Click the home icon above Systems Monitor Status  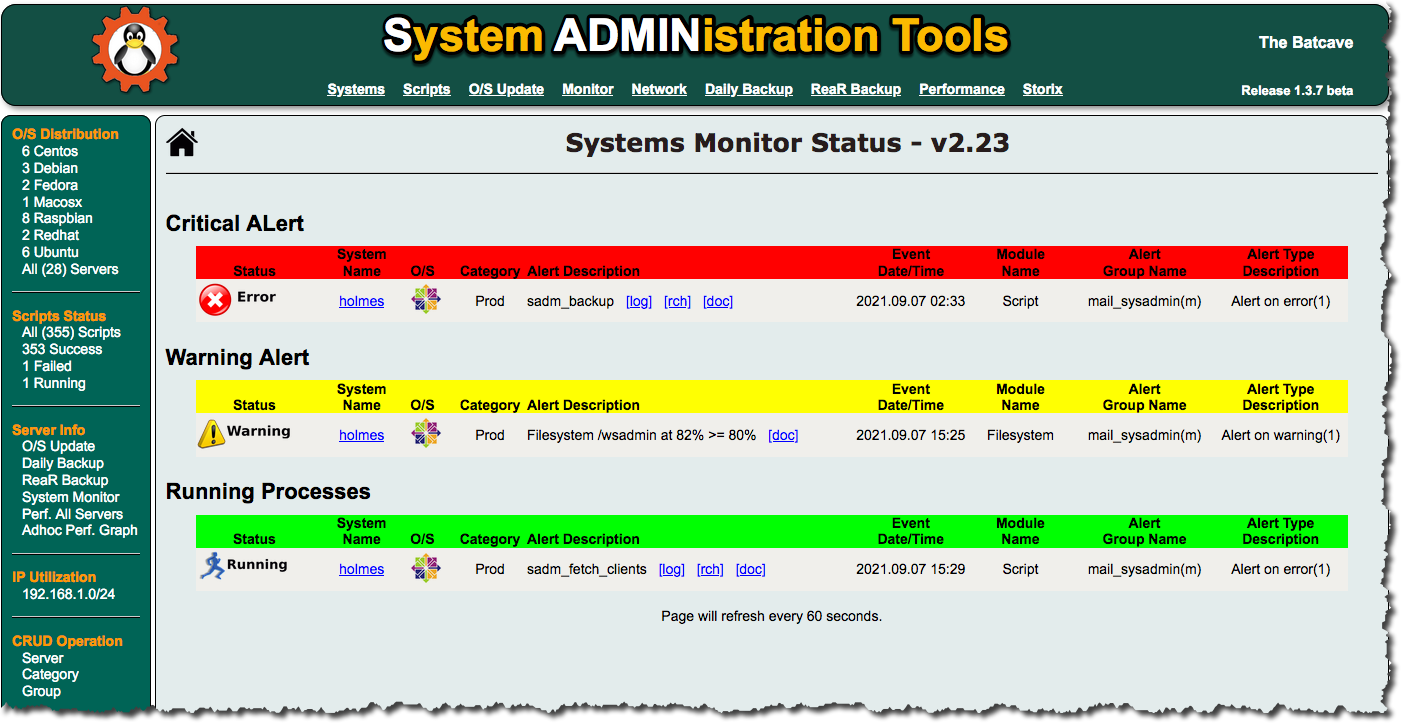pos(182,142)
